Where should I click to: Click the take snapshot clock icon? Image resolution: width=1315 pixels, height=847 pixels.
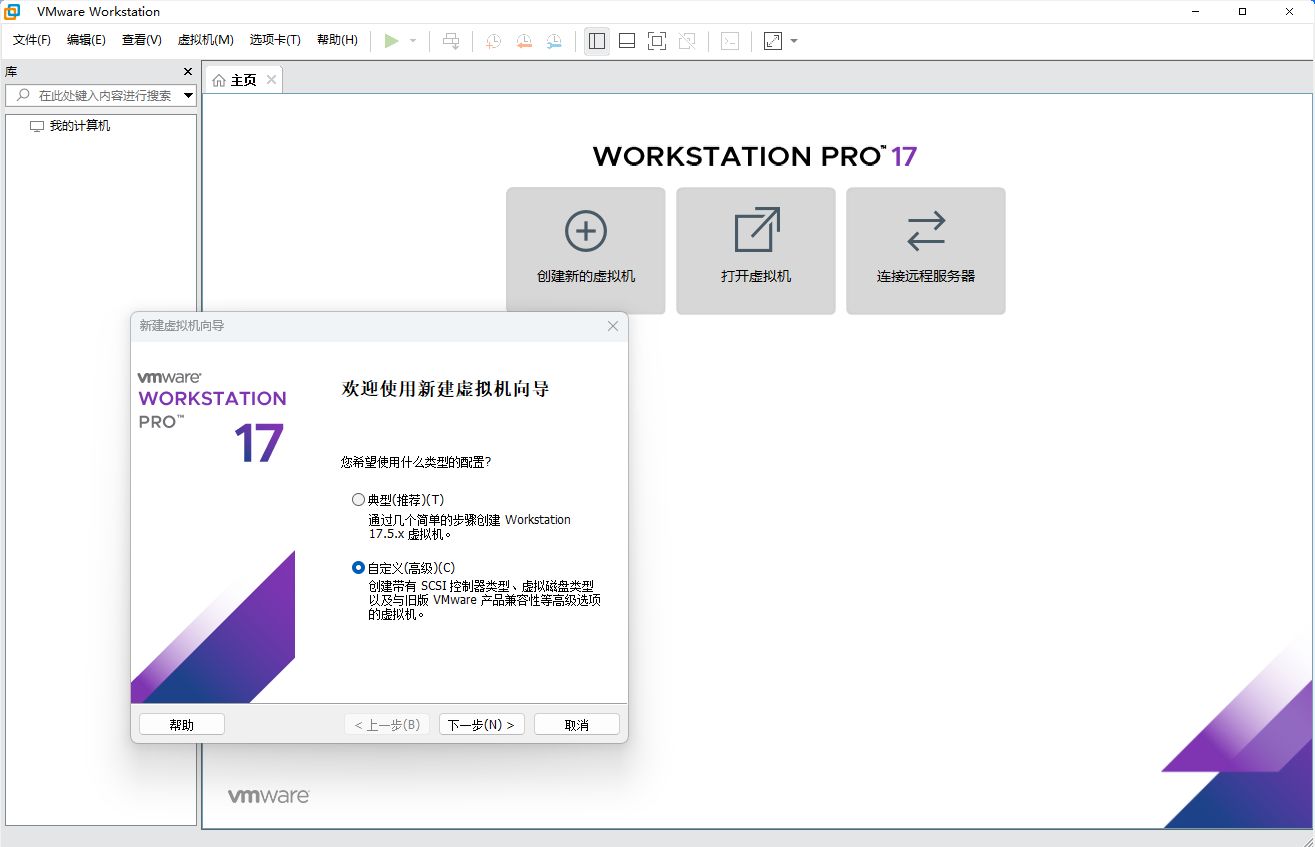[493, 41]
